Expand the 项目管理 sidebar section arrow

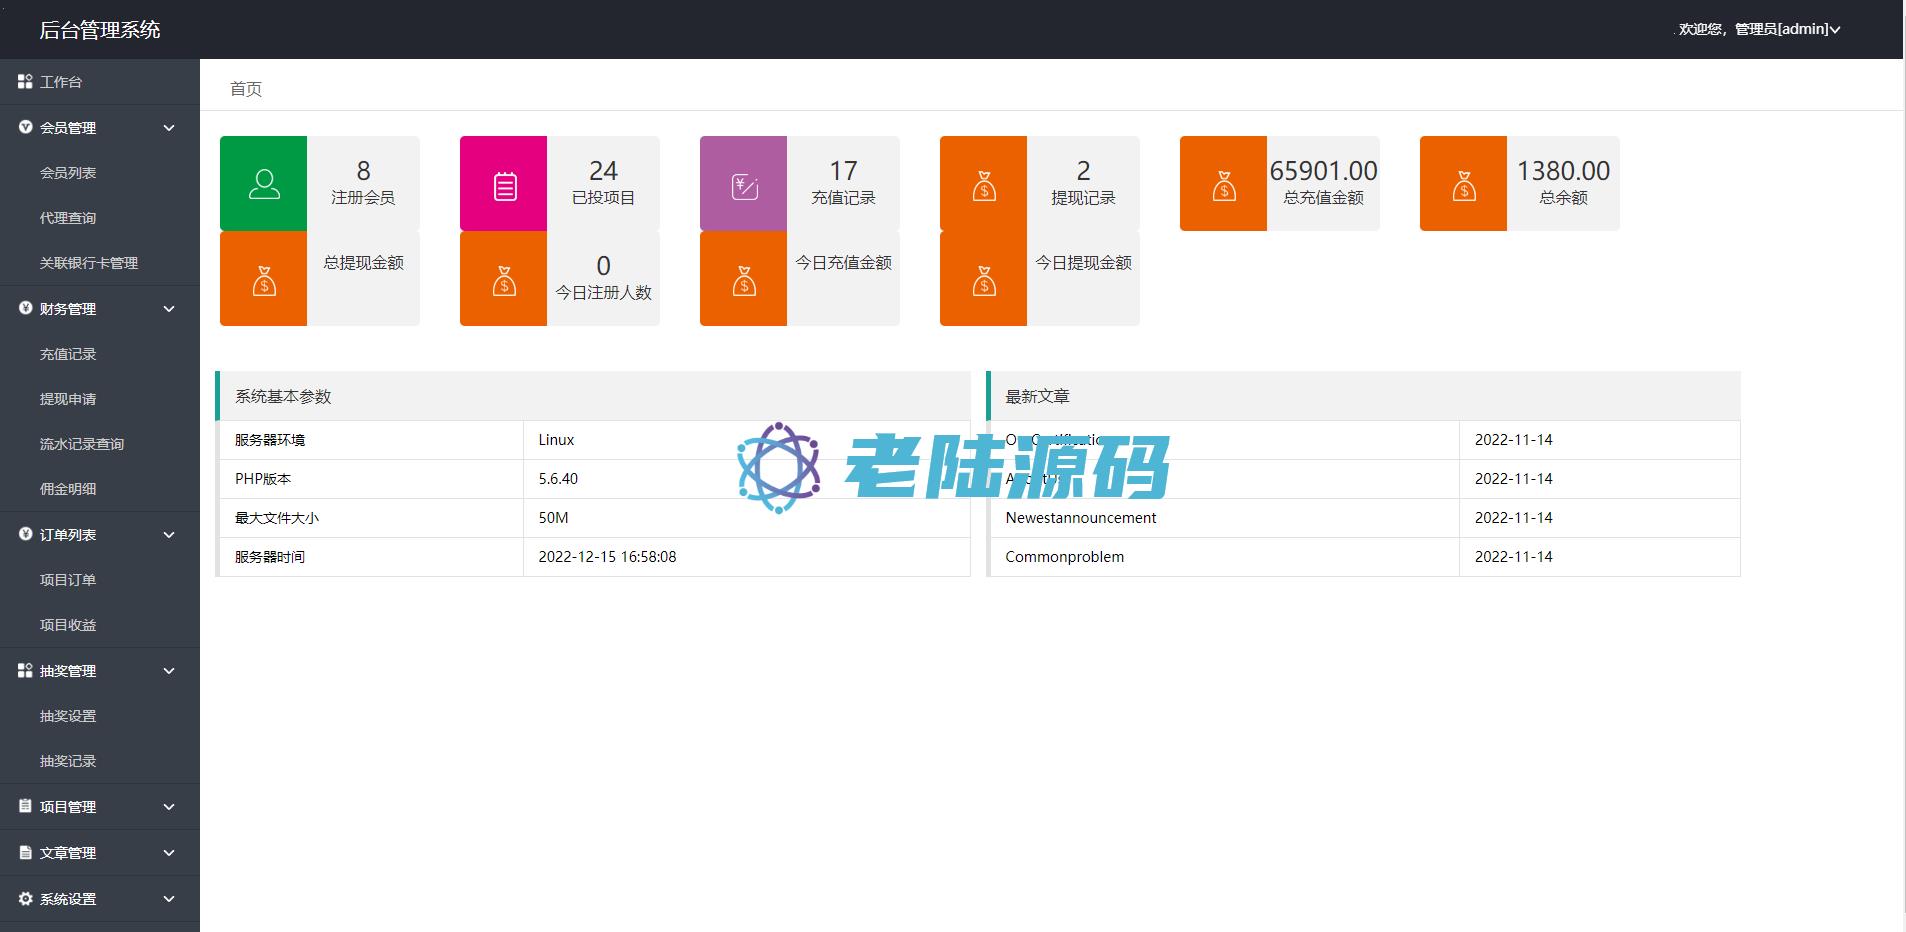click(x=169, y=807)
